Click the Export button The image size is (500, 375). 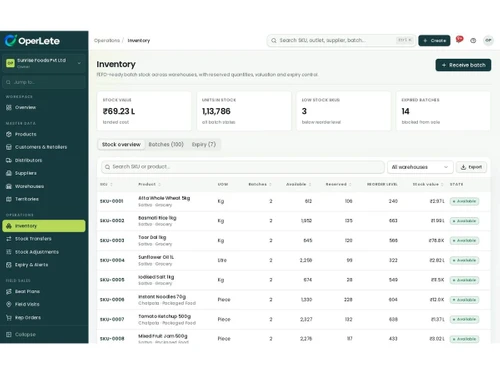(471, 167)
